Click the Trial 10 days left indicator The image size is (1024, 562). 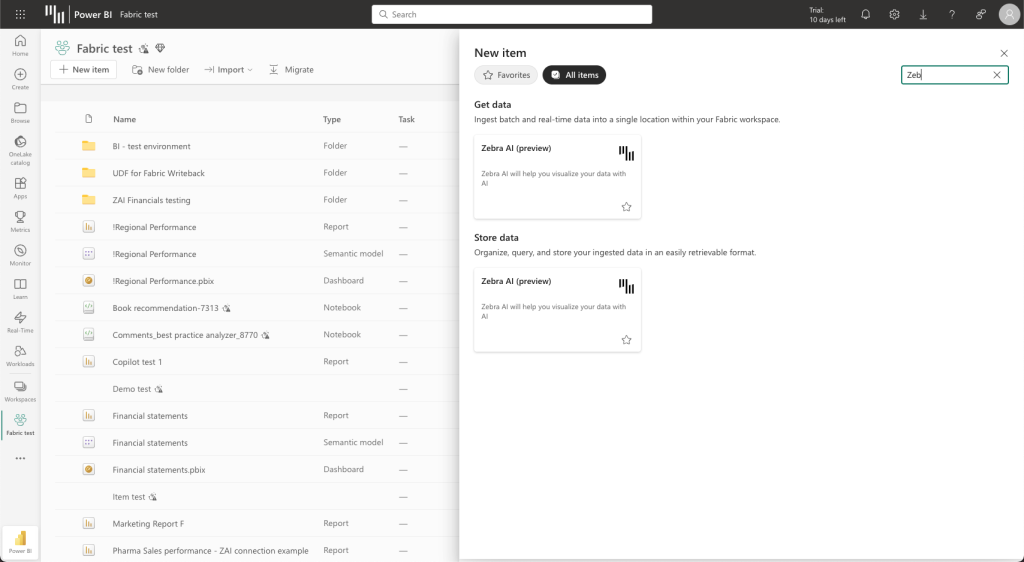pyautogui.click(x=827, y=15)
